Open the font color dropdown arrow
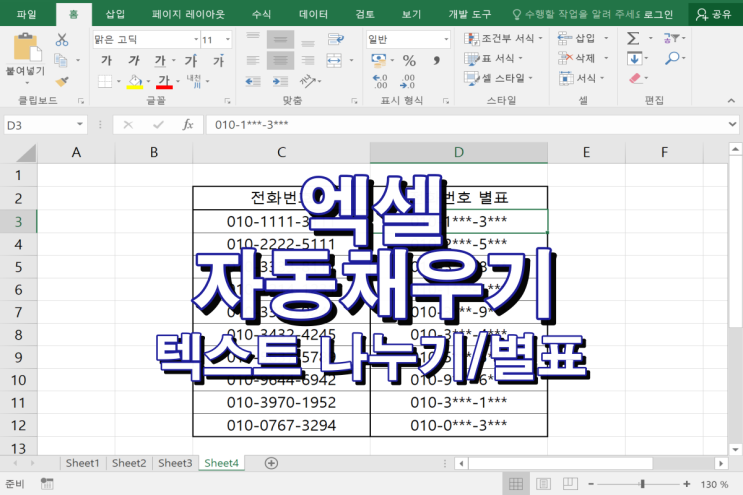This screenshot has width=743, height=495. pos(178,81)
